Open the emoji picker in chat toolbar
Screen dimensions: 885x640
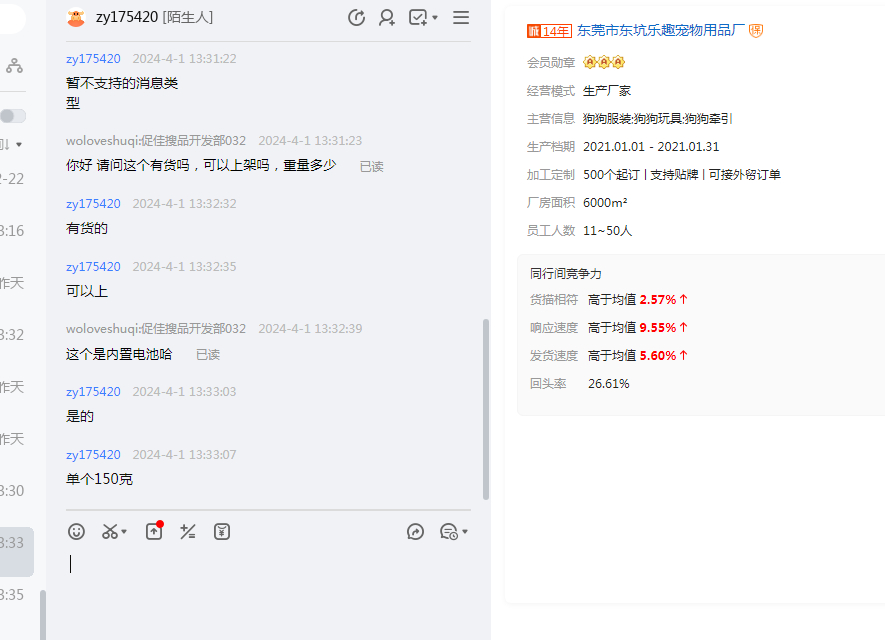coord(77,532)
